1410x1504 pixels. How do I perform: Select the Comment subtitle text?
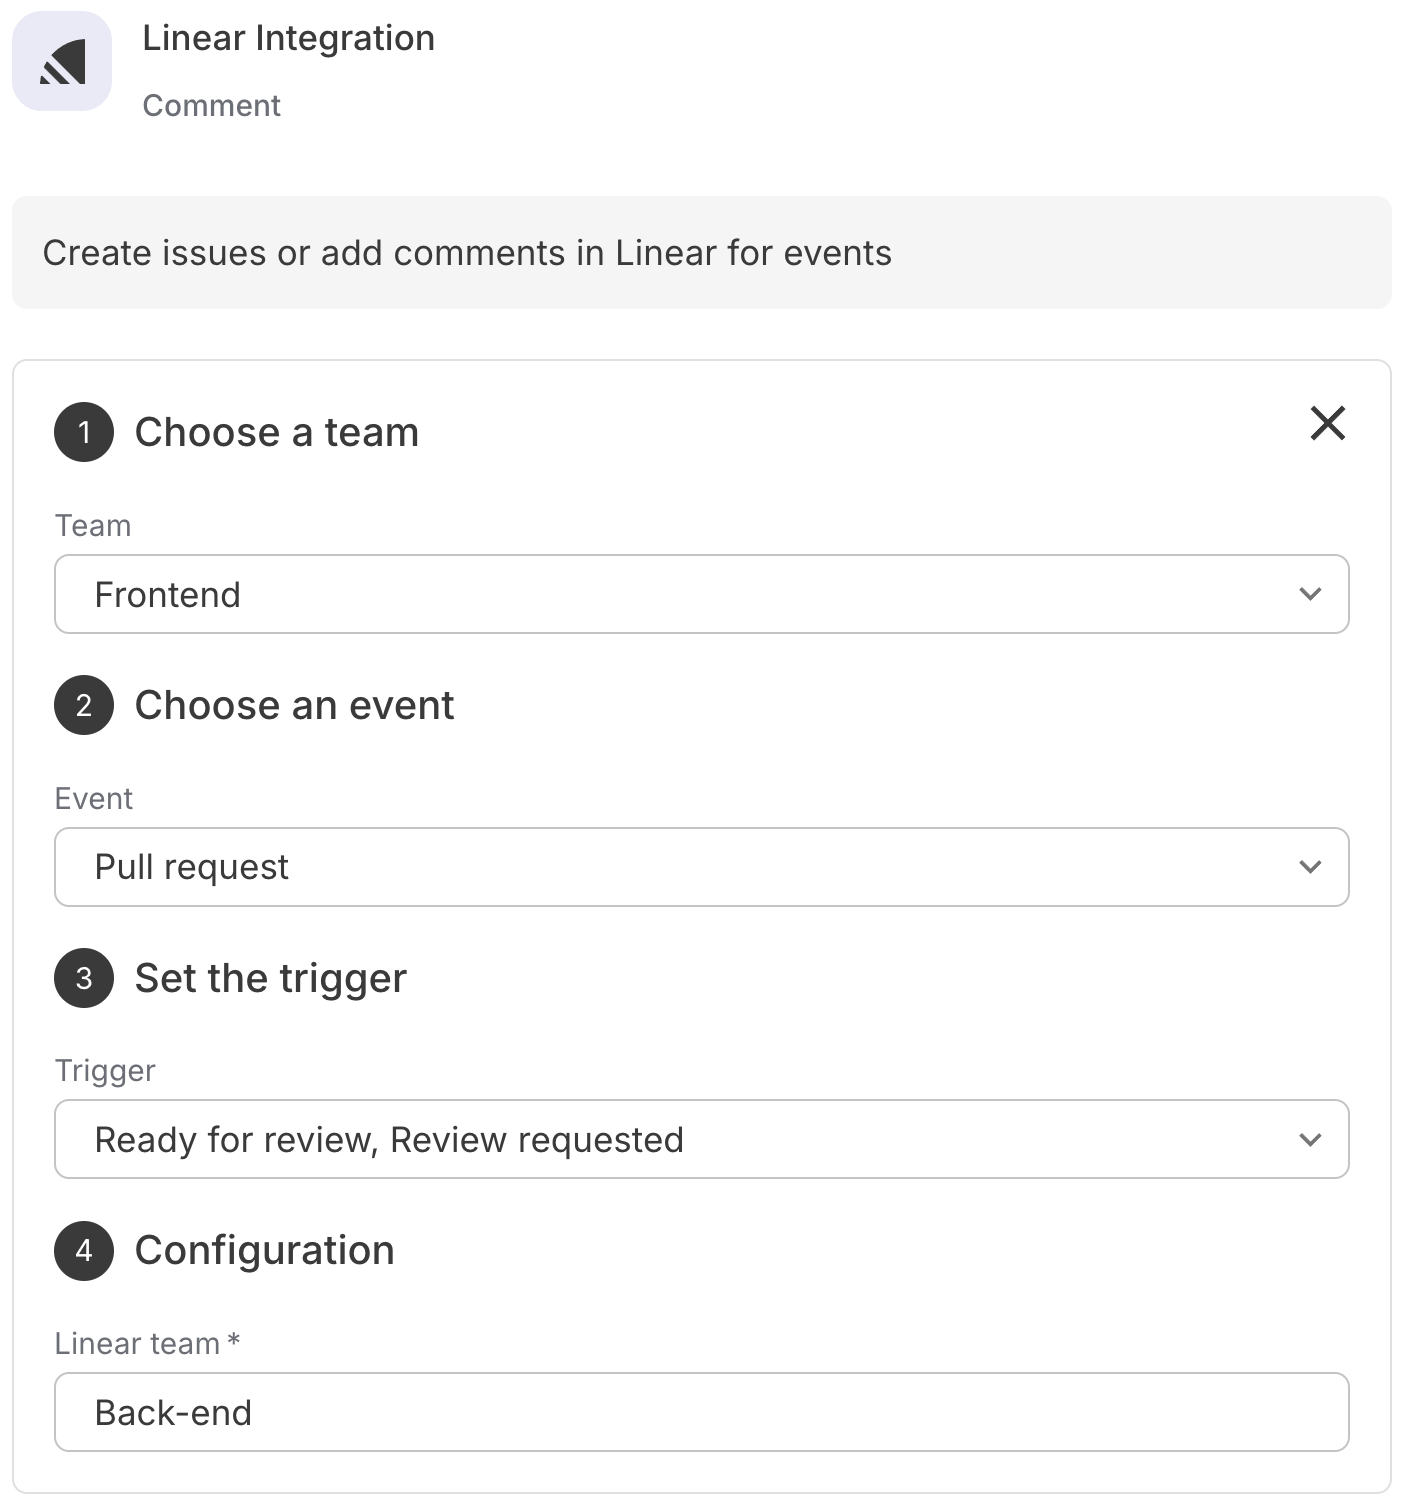[211, 105]
